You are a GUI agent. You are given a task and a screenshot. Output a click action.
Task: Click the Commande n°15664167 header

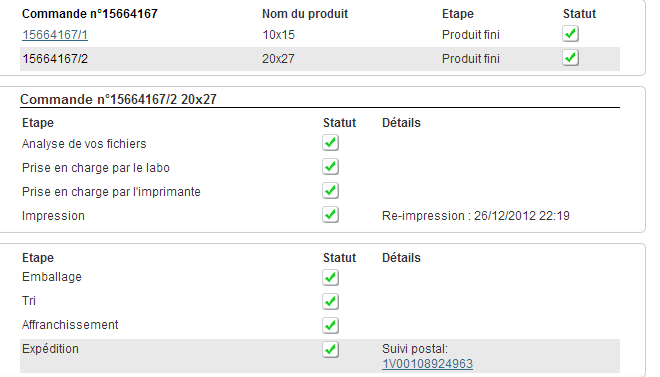(90, 14)
